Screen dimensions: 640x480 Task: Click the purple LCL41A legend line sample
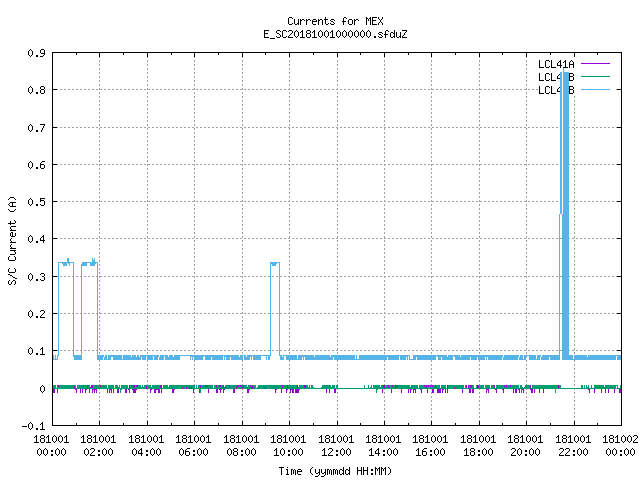[x=595, y=64]
